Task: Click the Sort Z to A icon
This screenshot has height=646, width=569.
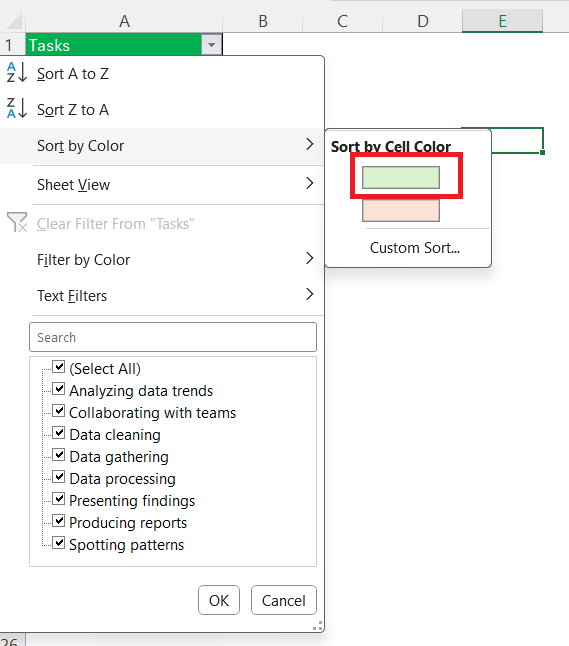Action: pos(16,108)
